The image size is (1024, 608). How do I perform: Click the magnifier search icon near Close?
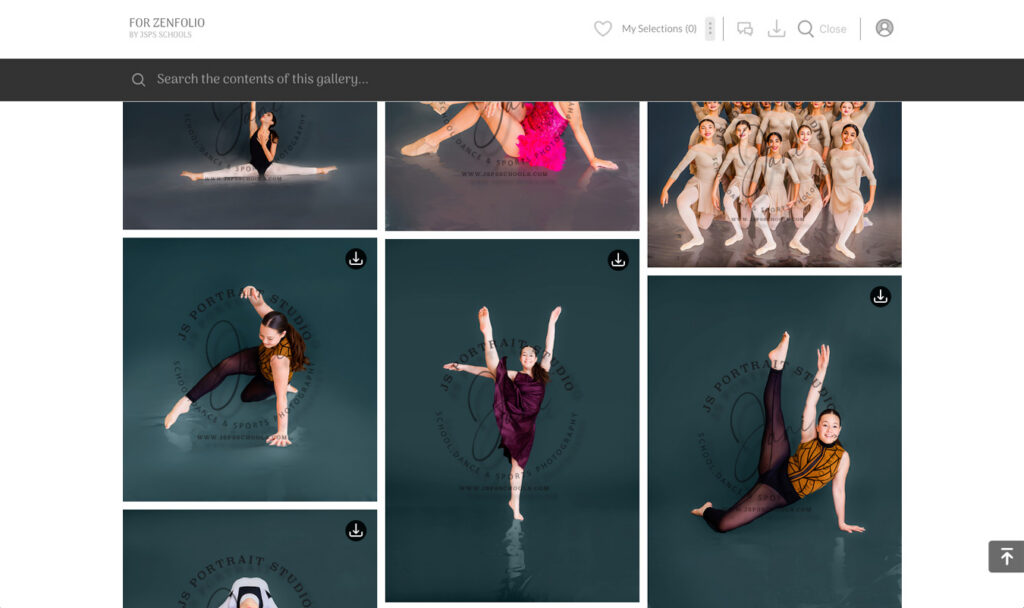pyautogui.click(x=806, y=28)
